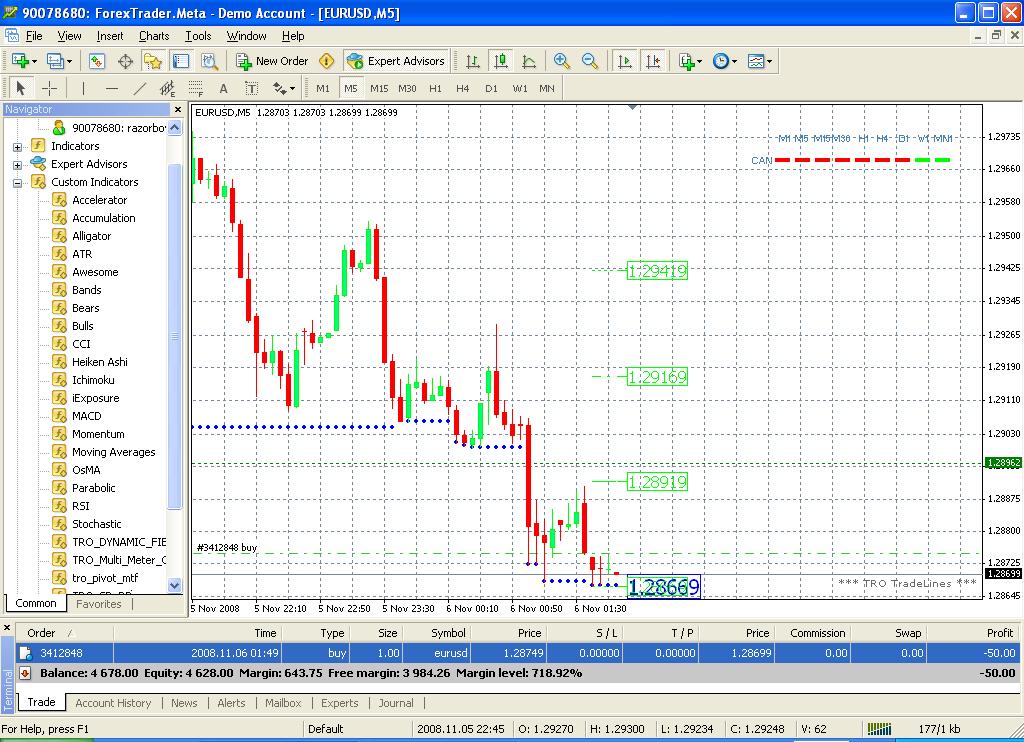Switch chart to Candlestick view

(x=501, y=61)
